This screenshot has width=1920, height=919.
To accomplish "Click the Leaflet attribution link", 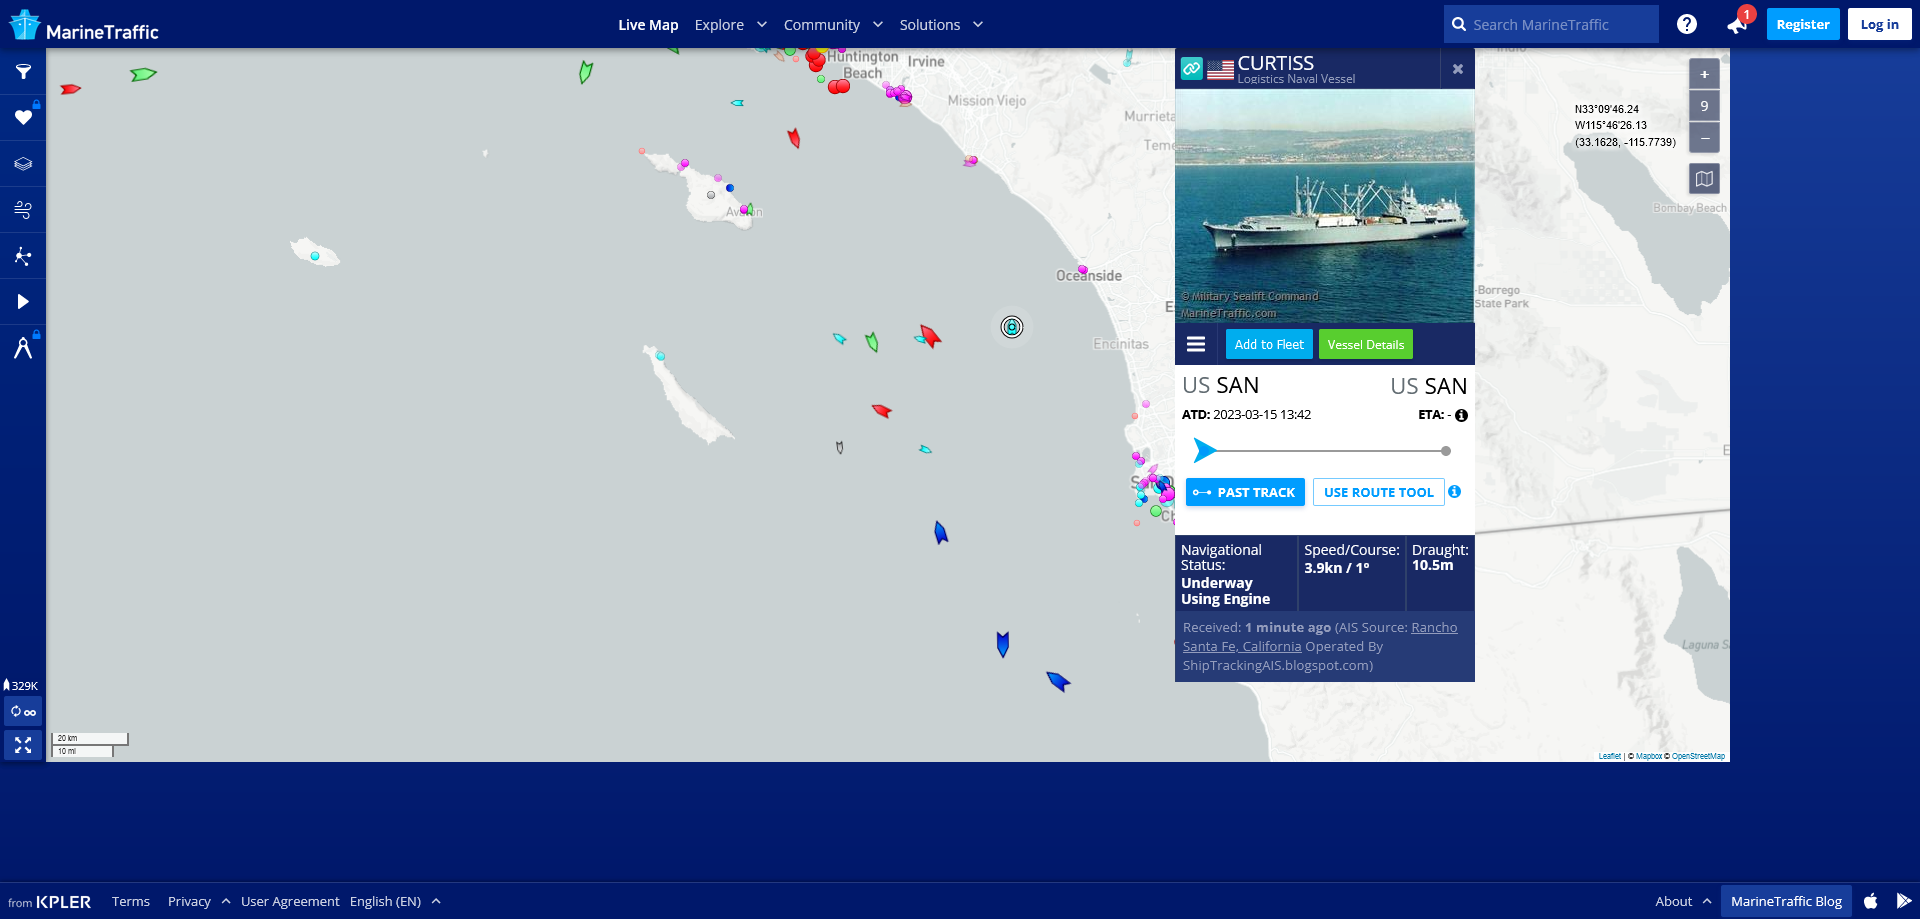I will point(1609,756).
